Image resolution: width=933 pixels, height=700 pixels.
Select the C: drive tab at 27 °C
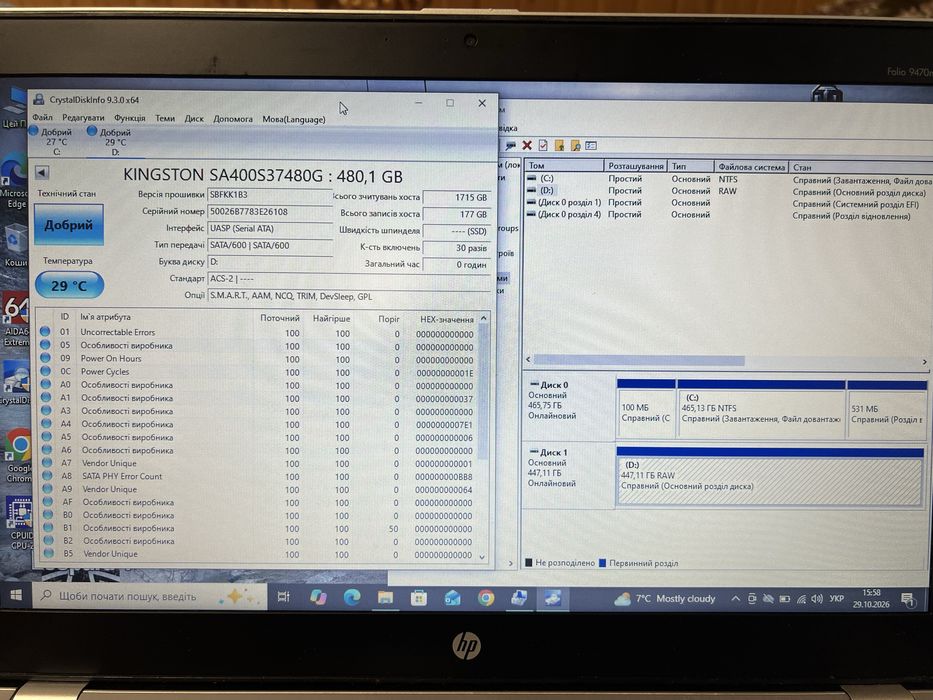click(x=52, y=142)
